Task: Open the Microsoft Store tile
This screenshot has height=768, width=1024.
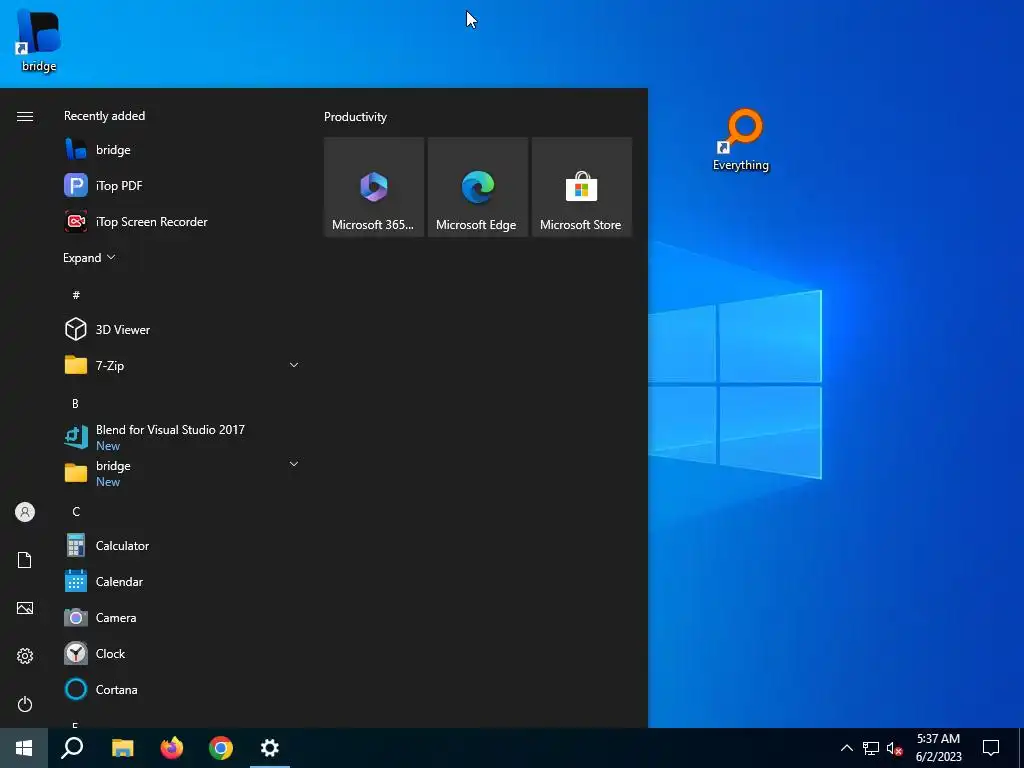Action: point(581,187)
